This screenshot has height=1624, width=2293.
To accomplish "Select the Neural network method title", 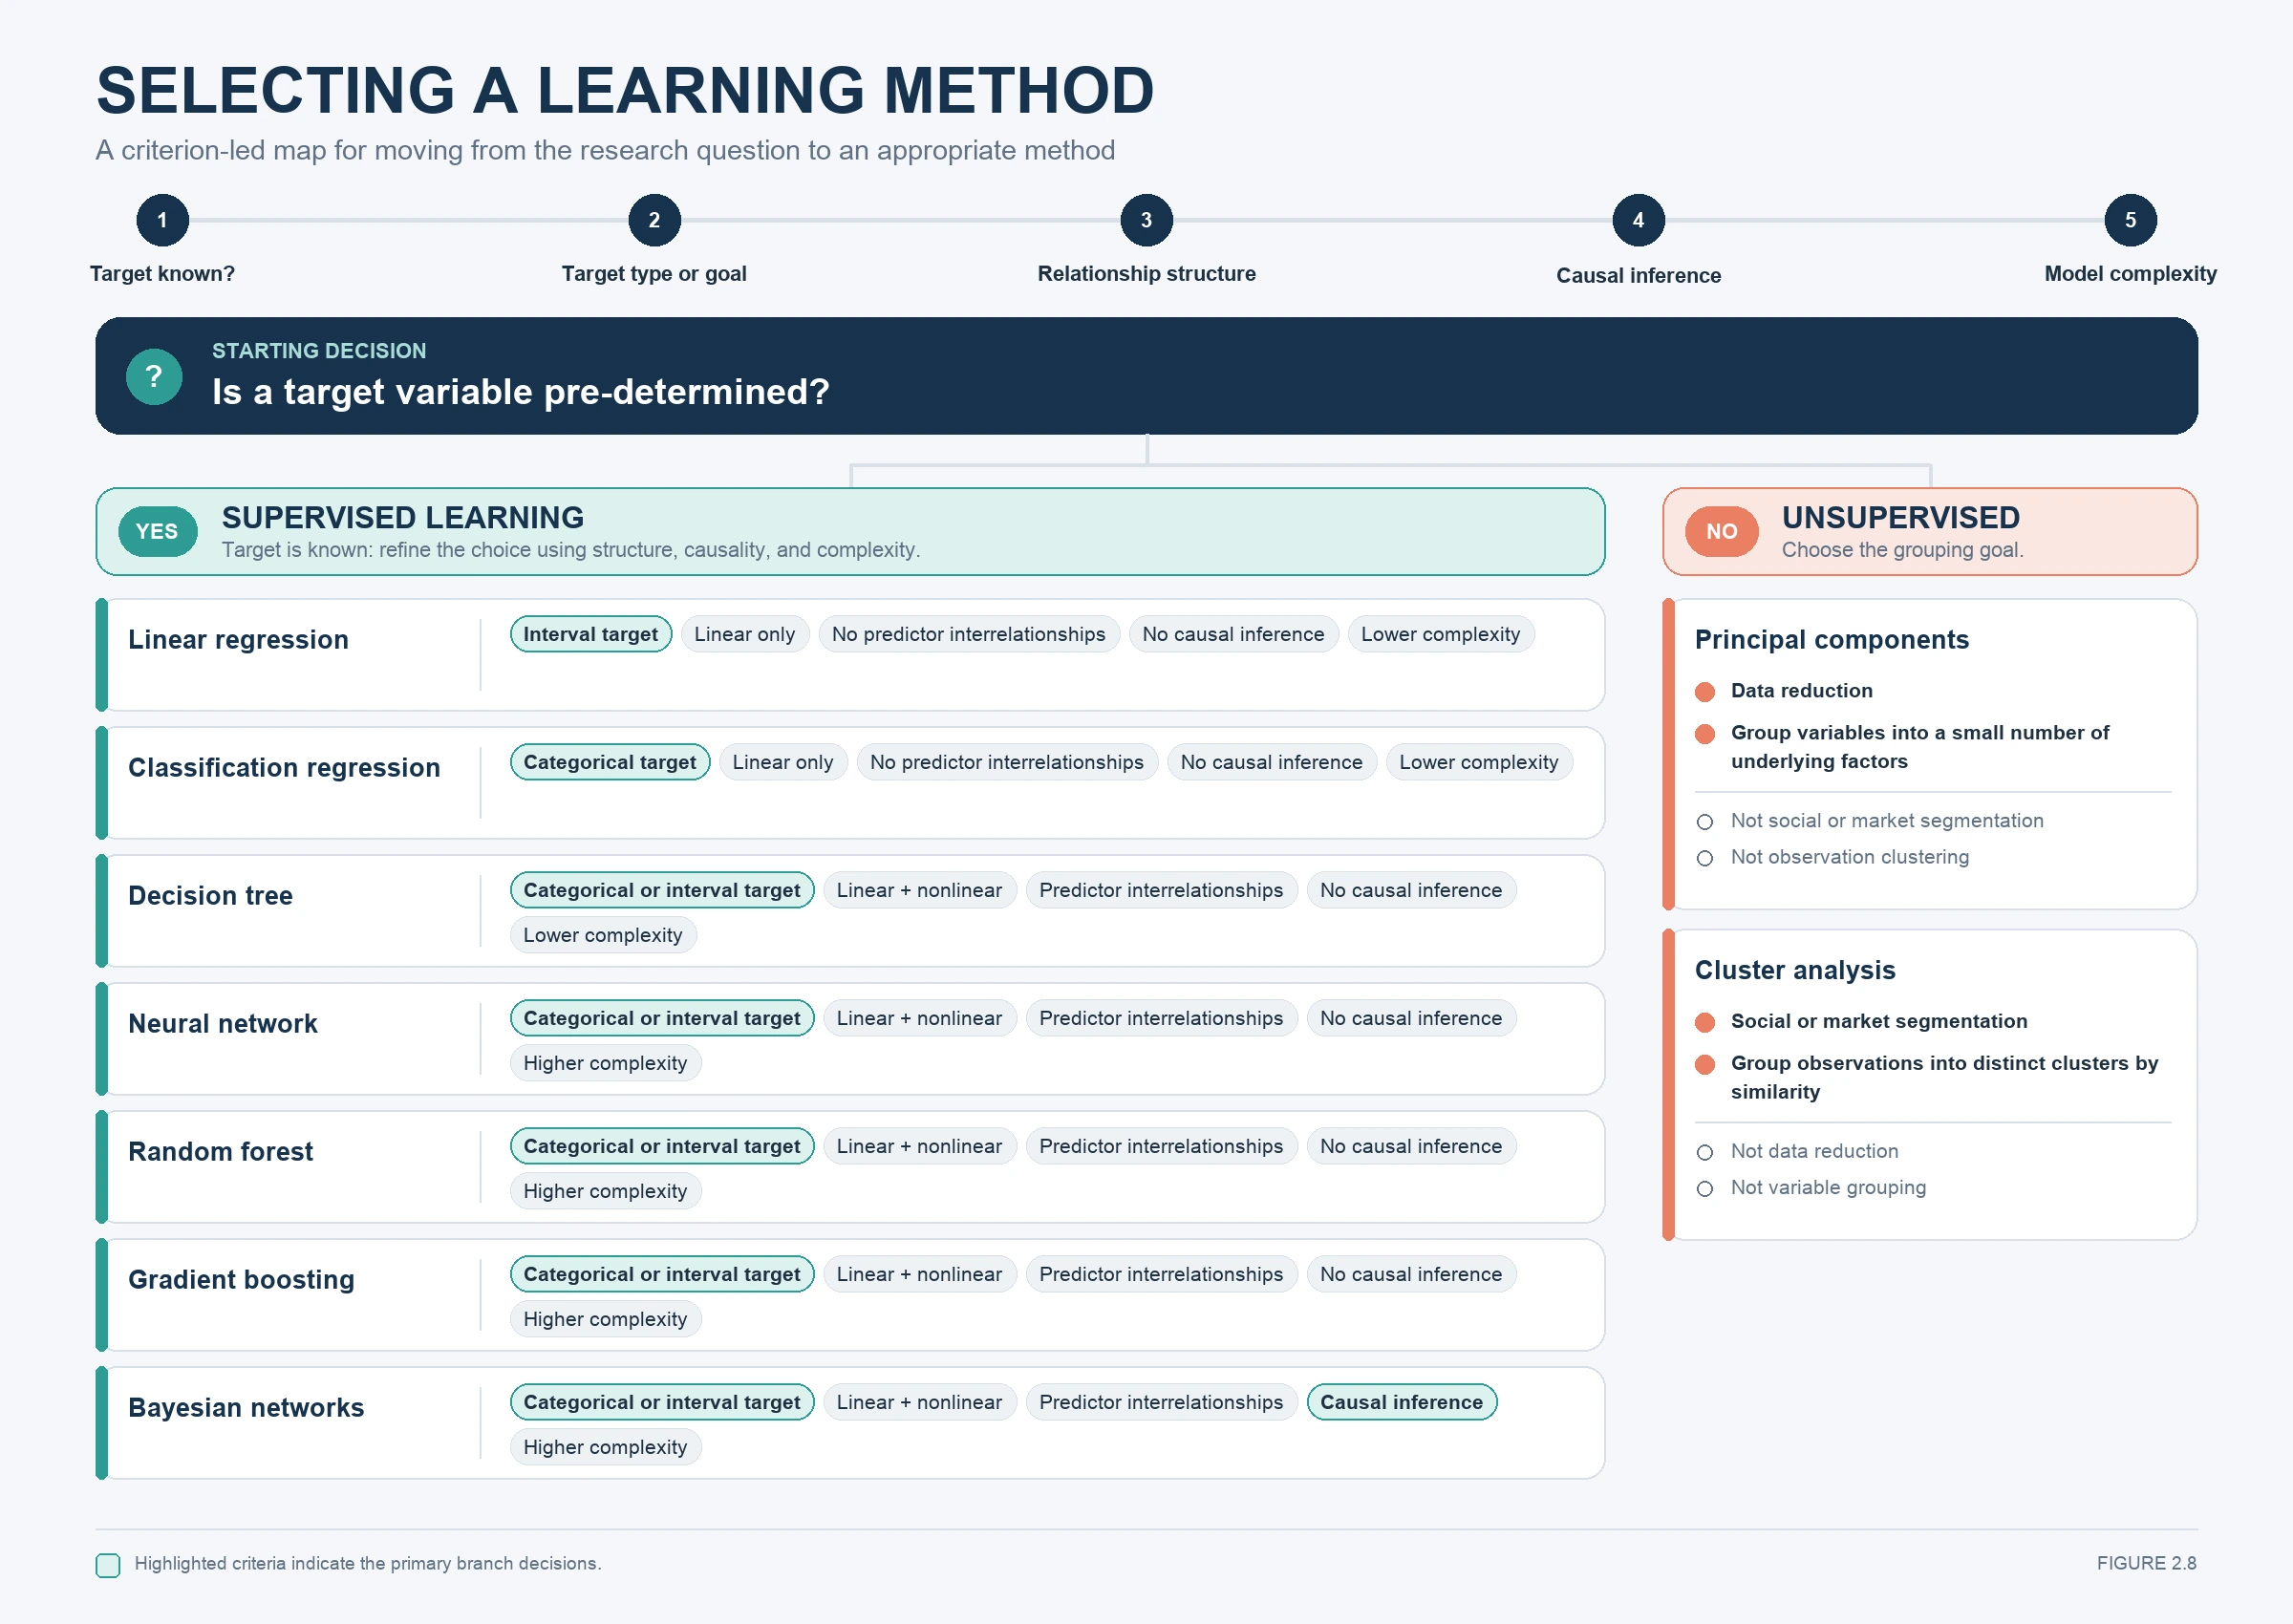I will click(222, 1024).
